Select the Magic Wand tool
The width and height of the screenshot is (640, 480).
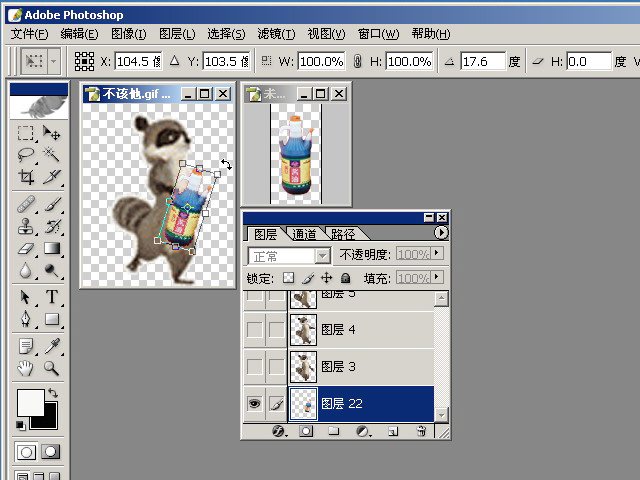(51, 155)
